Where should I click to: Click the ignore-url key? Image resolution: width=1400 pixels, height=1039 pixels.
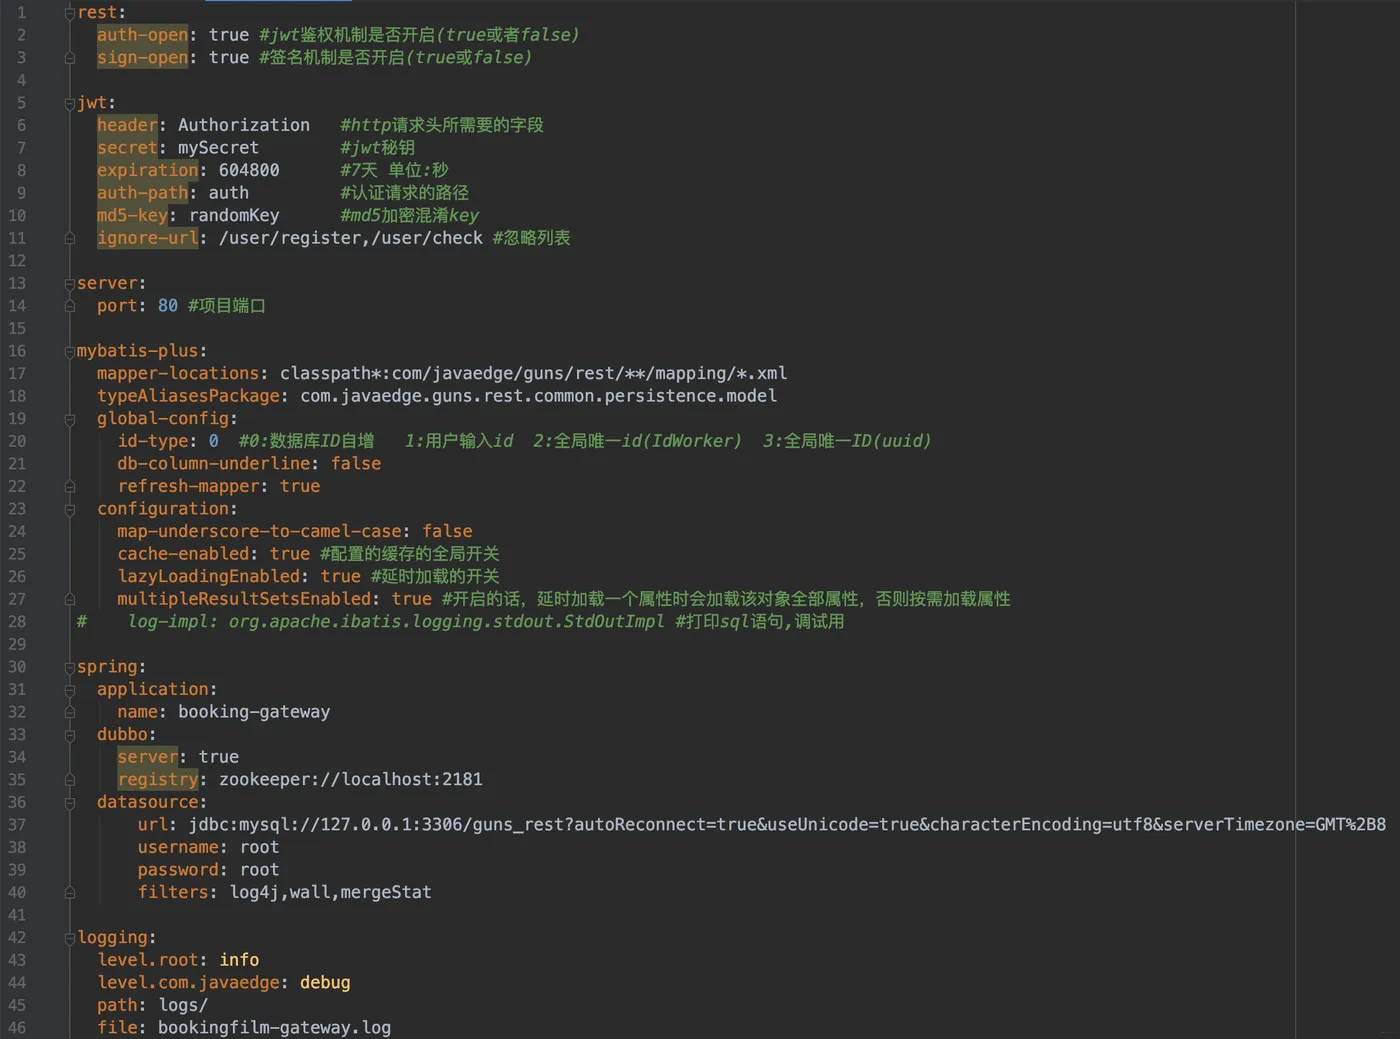tap(147, 238)
